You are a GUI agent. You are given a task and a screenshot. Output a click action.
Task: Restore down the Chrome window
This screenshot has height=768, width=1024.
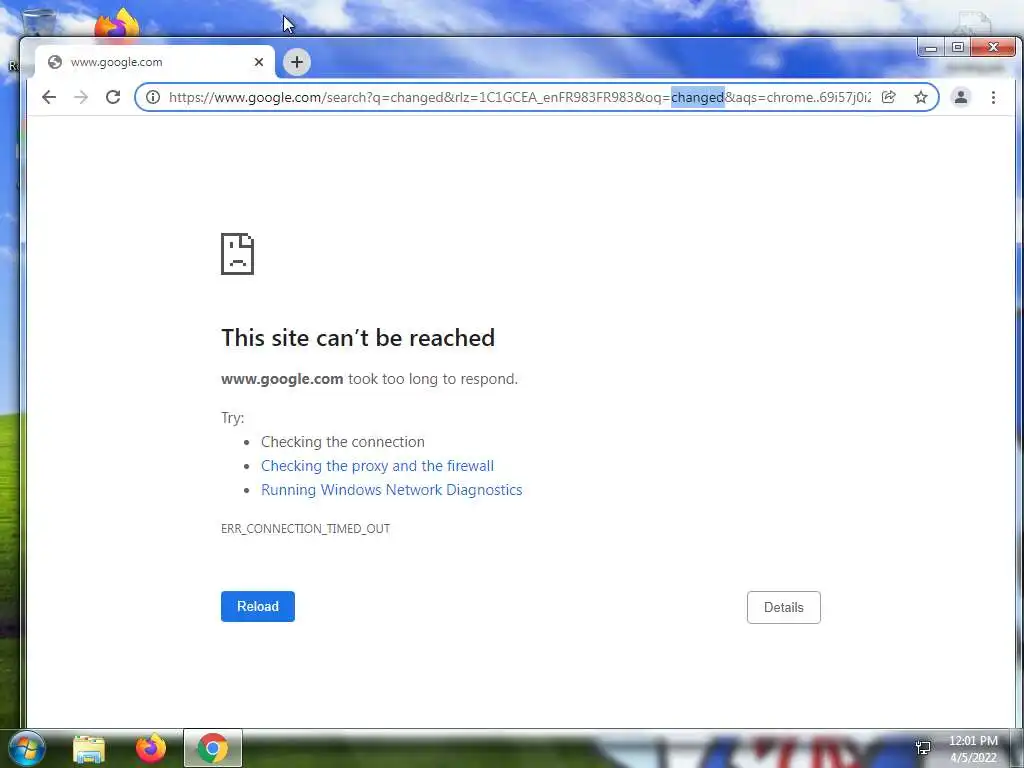tap(958, 48)
